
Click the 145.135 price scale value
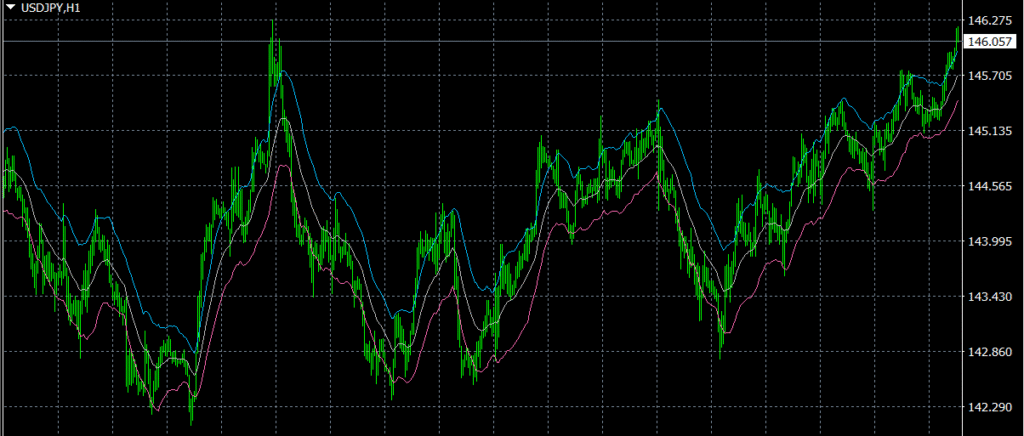989,131
